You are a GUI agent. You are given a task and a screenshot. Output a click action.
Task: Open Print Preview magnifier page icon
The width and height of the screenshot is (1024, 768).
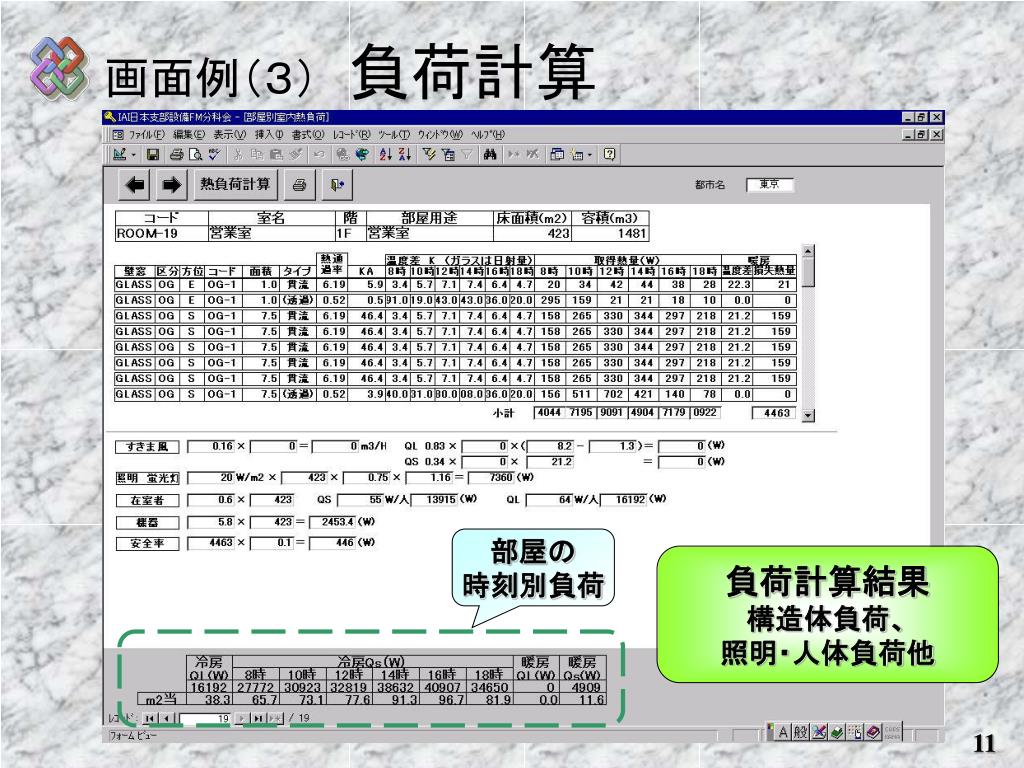tap(195, 155)
